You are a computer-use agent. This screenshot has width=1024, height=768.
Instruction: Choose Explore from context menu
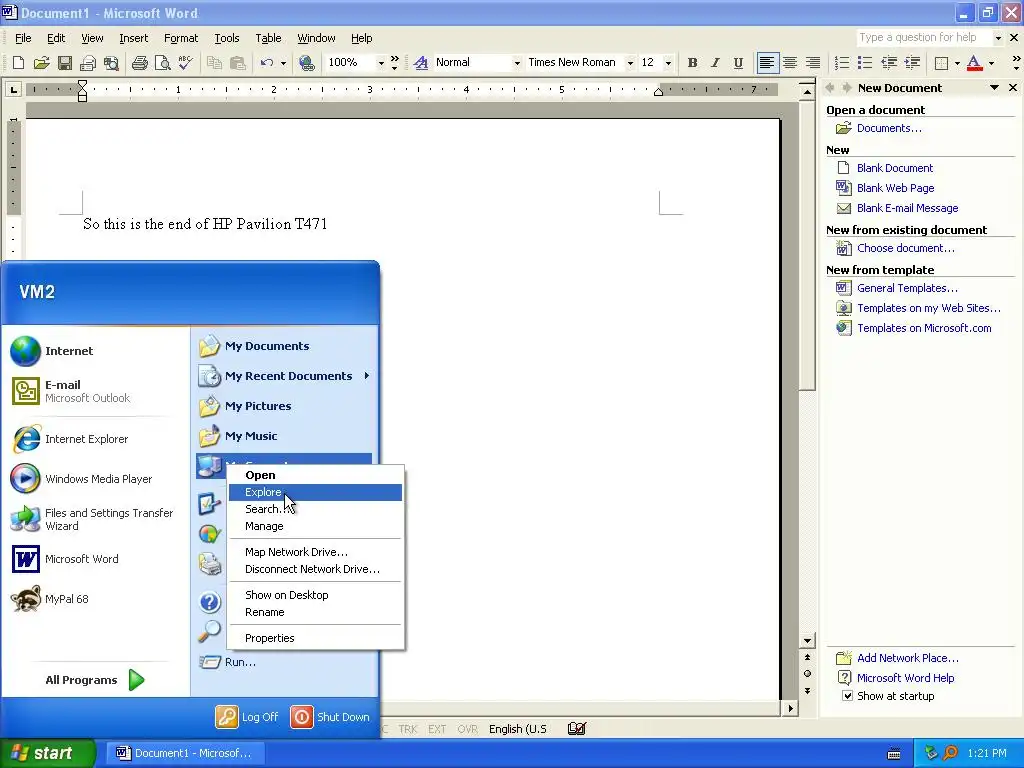[x=315, y=492]
